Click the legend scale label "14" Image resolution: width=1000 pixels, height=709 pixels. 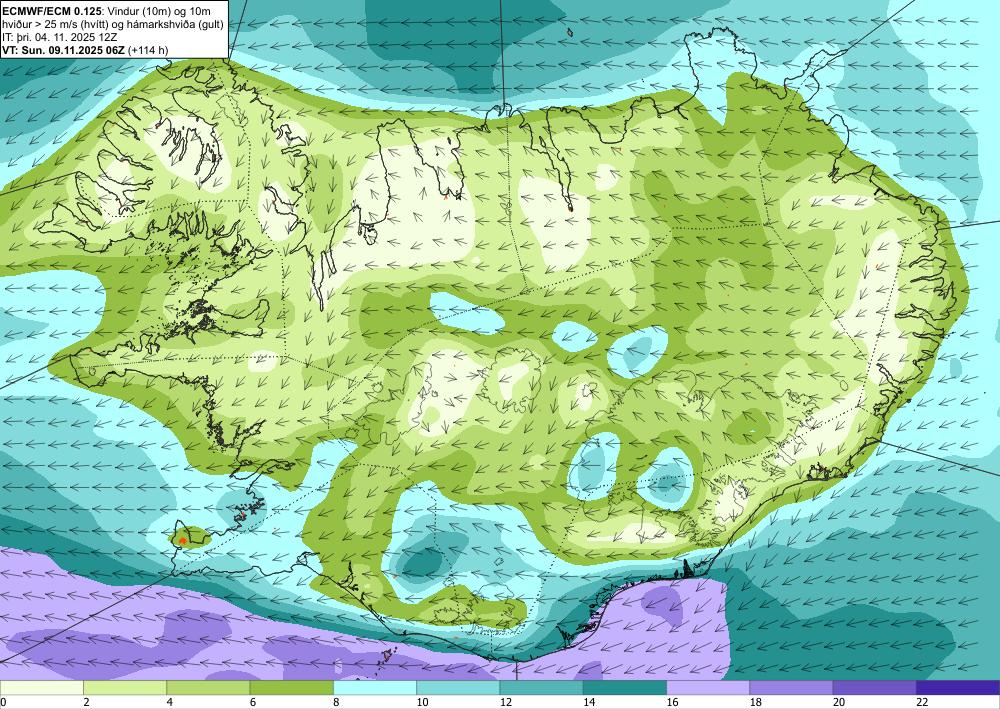tap(589, 702)
